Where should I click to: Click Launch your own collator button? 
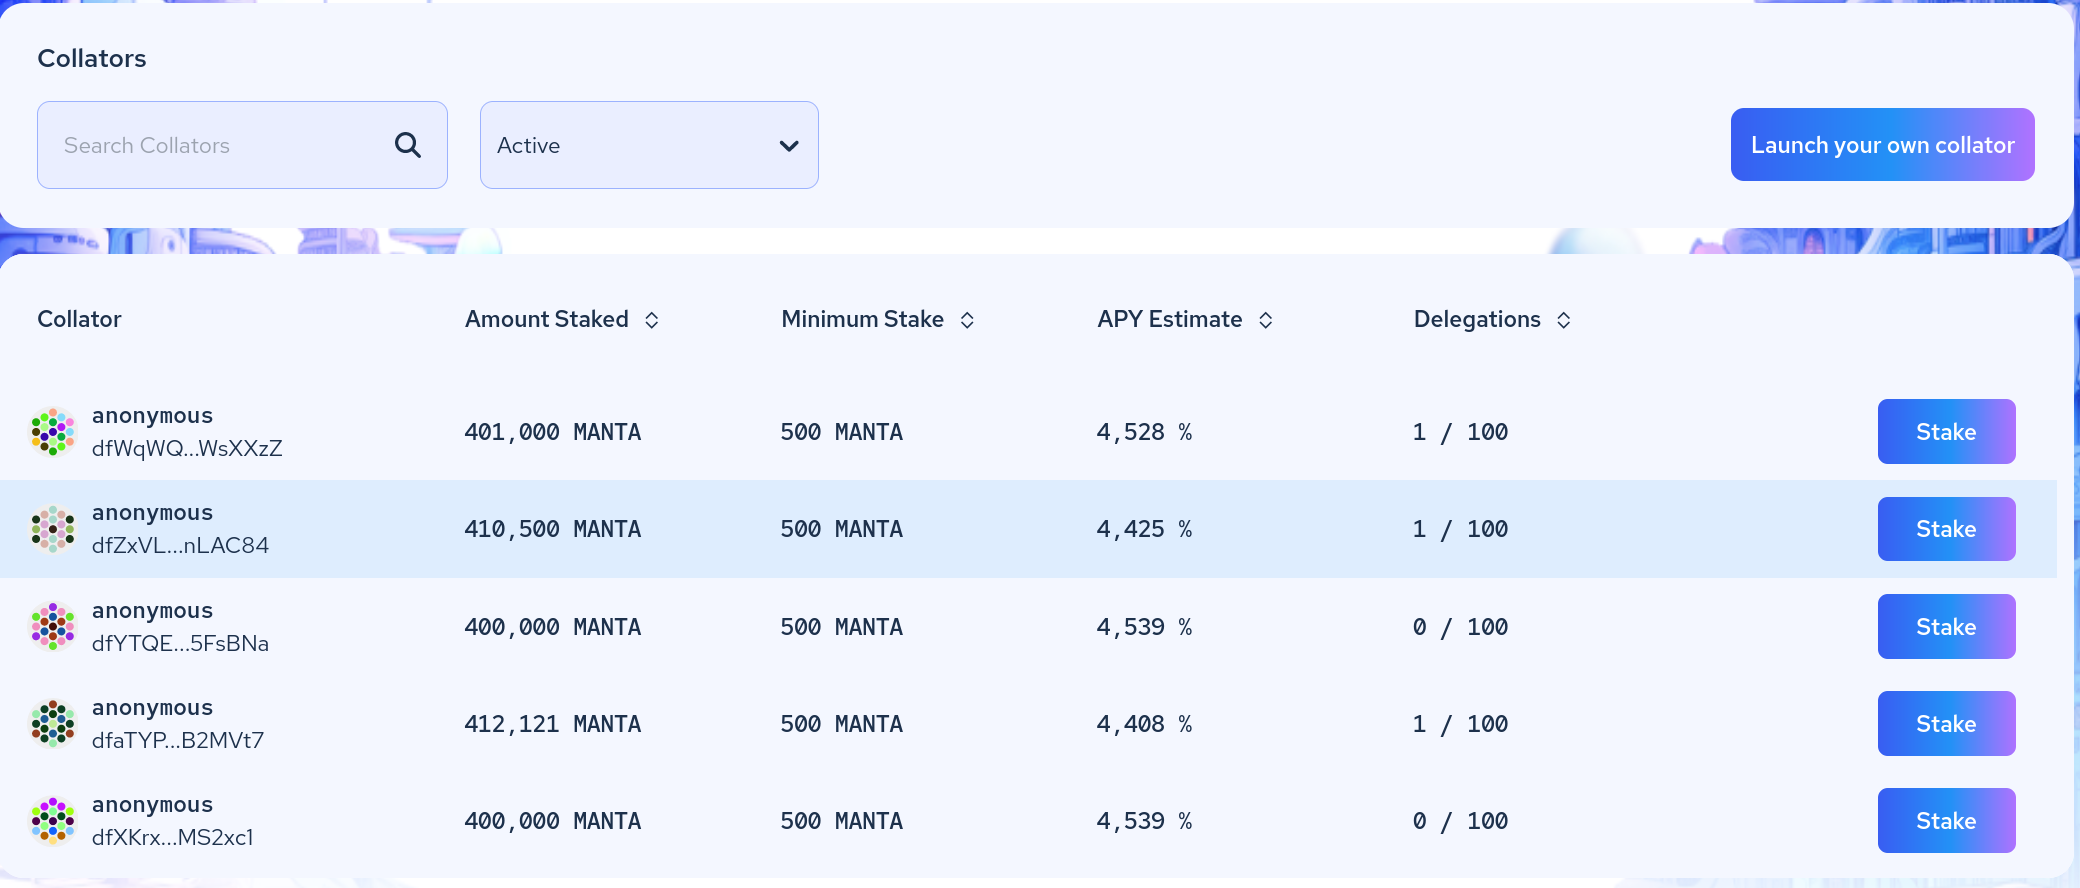1882,145
